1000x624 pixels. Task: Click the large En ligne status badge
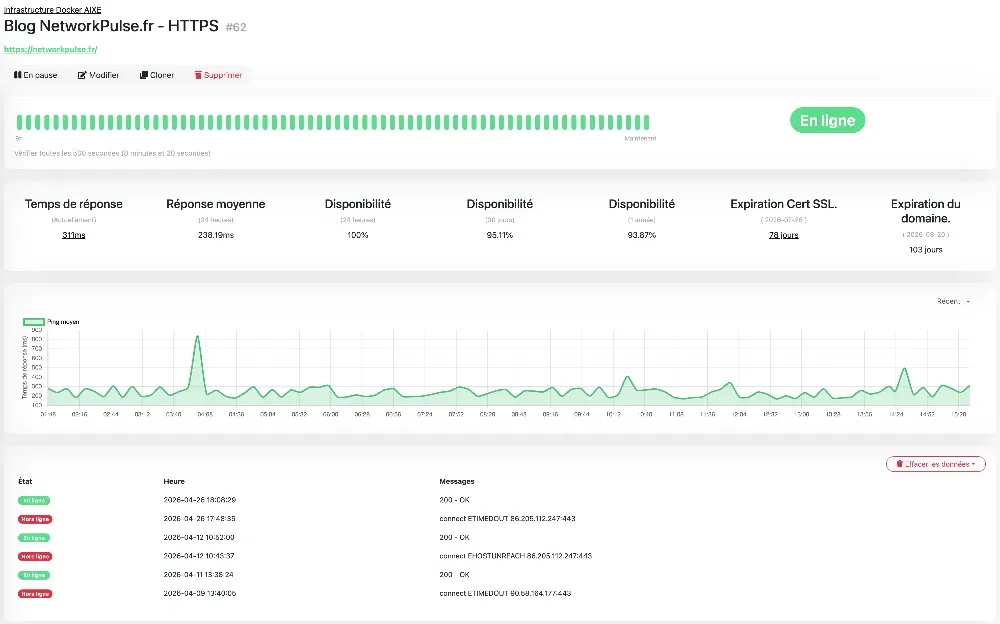pyautogui.click(x=827, y=120)
